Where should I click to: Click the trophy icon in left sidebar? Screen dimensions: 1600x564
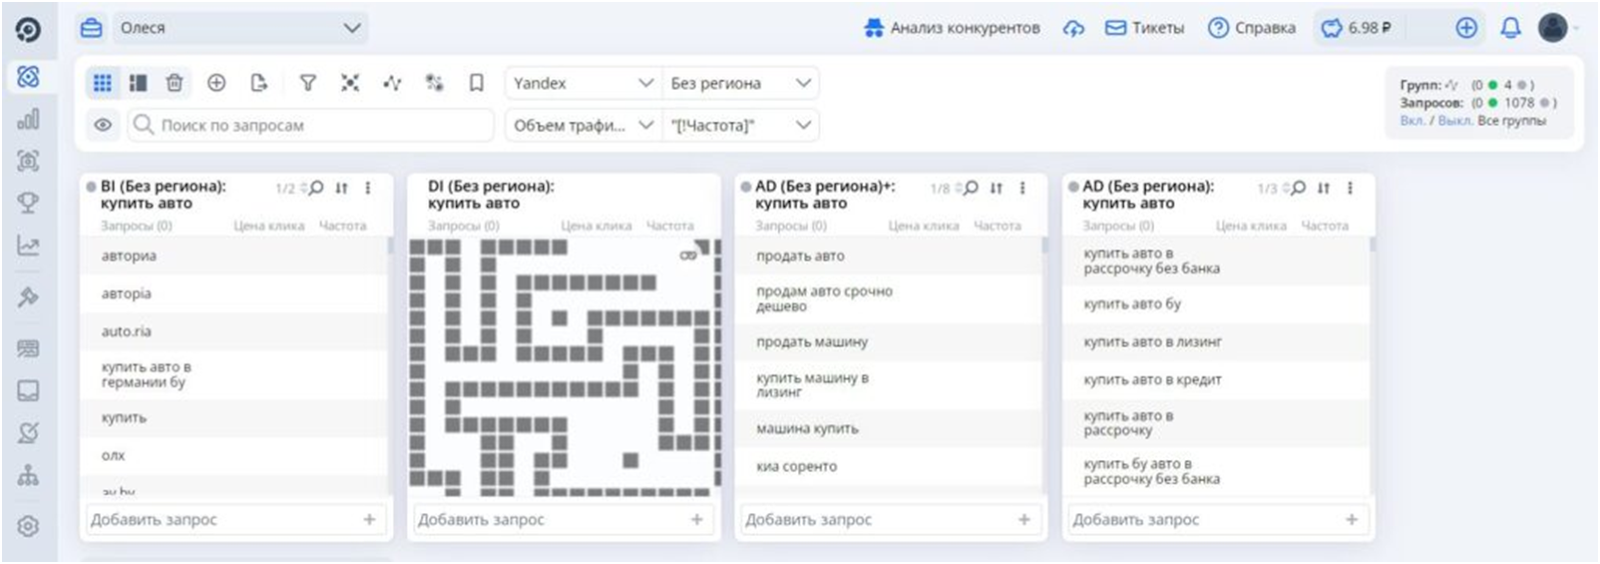click(28, 202)
